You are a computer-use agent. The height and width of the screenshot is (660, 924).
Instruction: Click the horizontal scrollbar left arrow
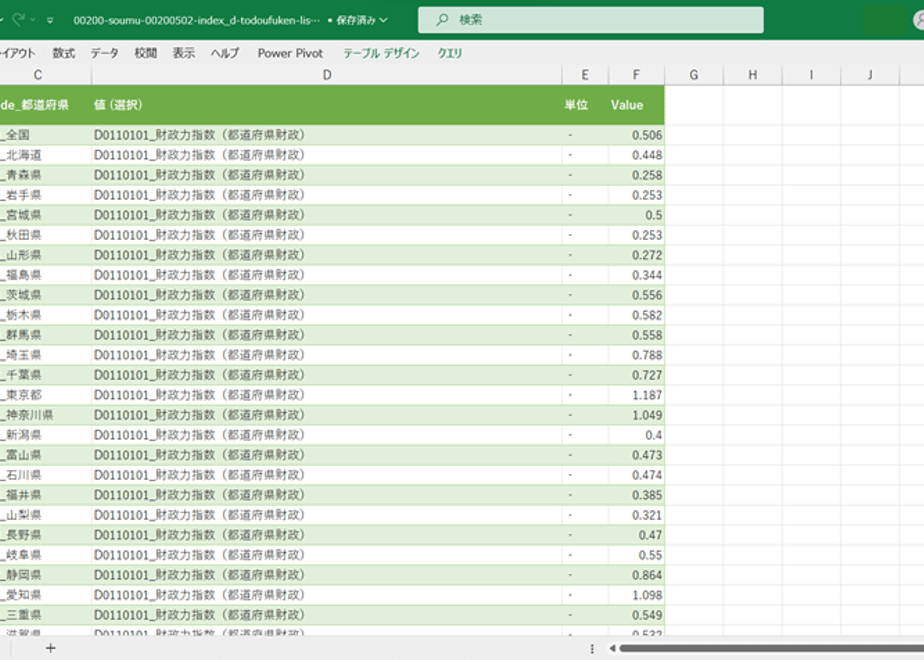click(x=612, y=648)
